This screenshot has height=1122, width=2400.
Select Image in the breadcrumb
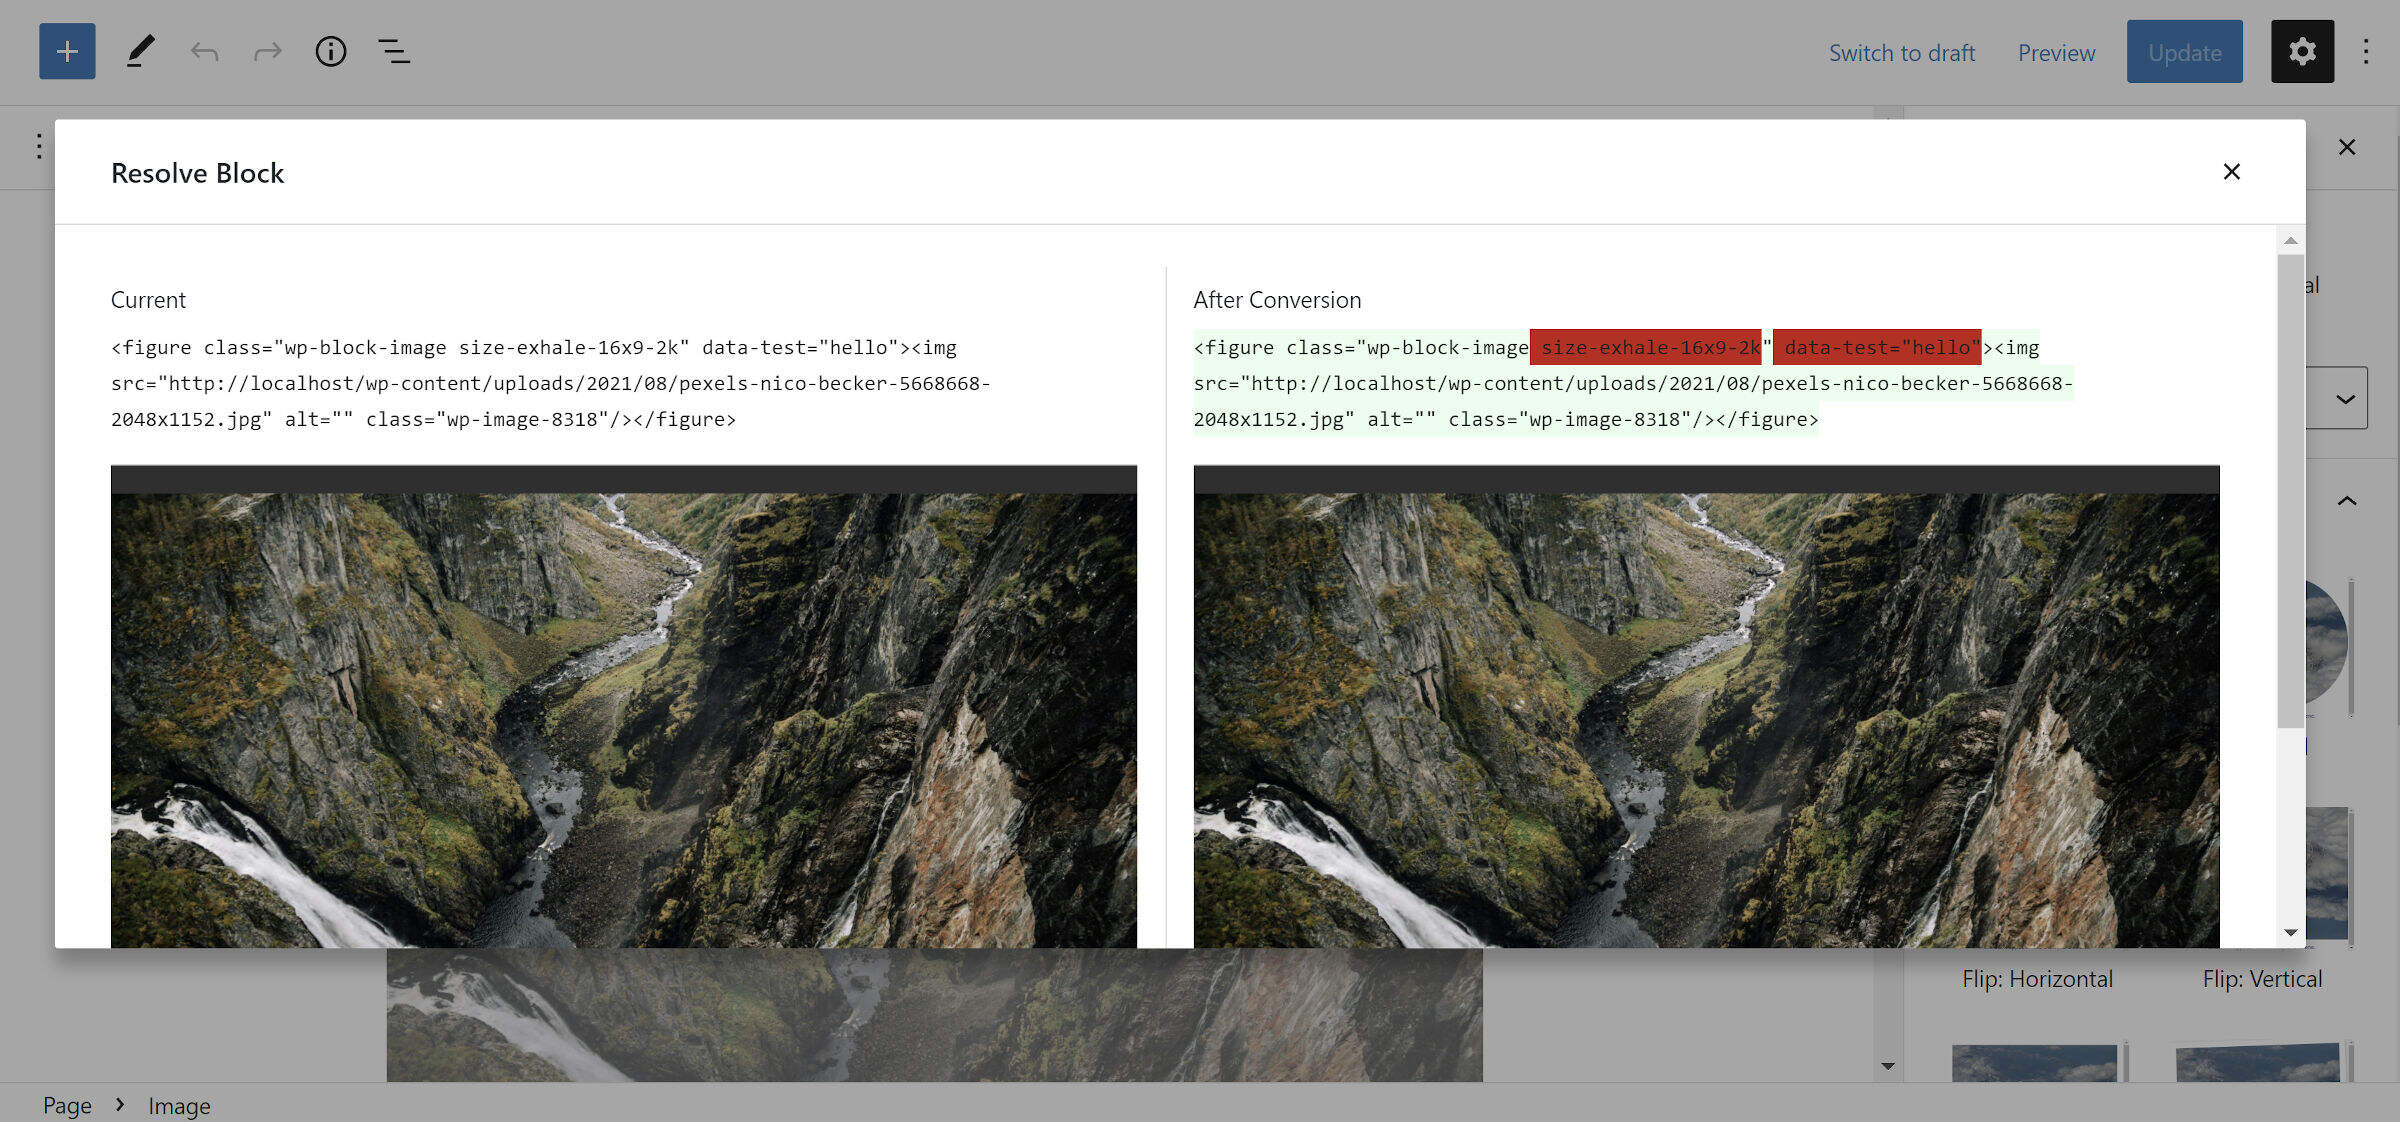179,1105
